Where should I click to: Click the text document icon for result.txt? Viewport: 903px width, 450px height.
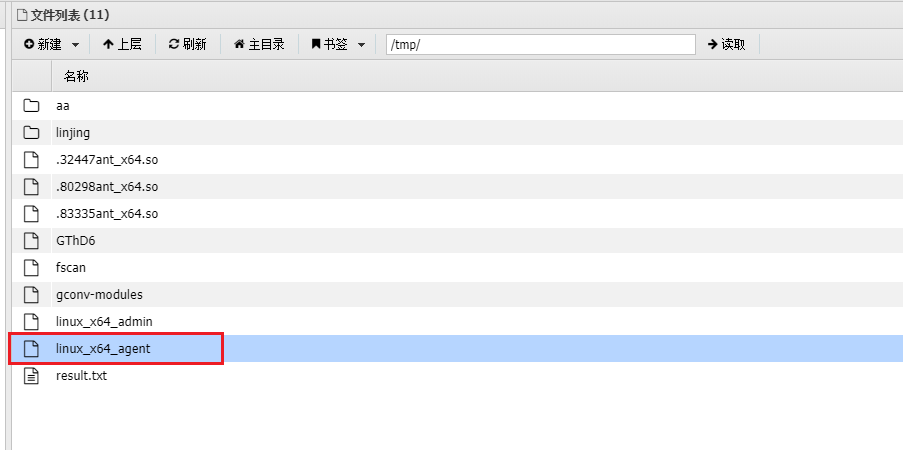[x=31, y=375]
